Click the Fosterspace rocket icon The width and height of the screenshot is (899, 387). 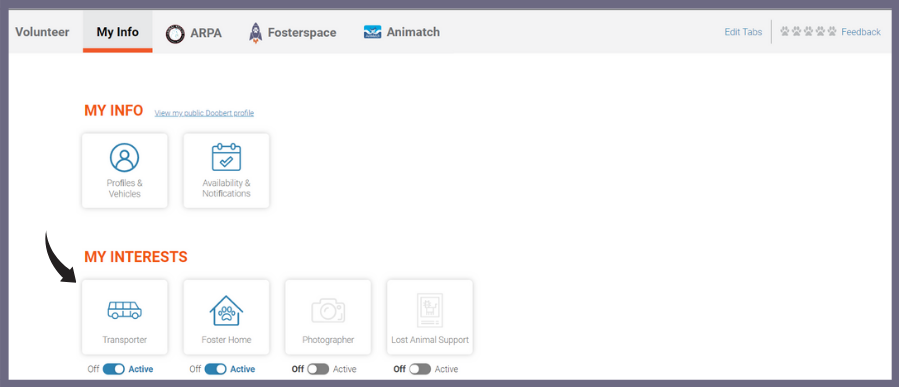(x=255, y=33)
